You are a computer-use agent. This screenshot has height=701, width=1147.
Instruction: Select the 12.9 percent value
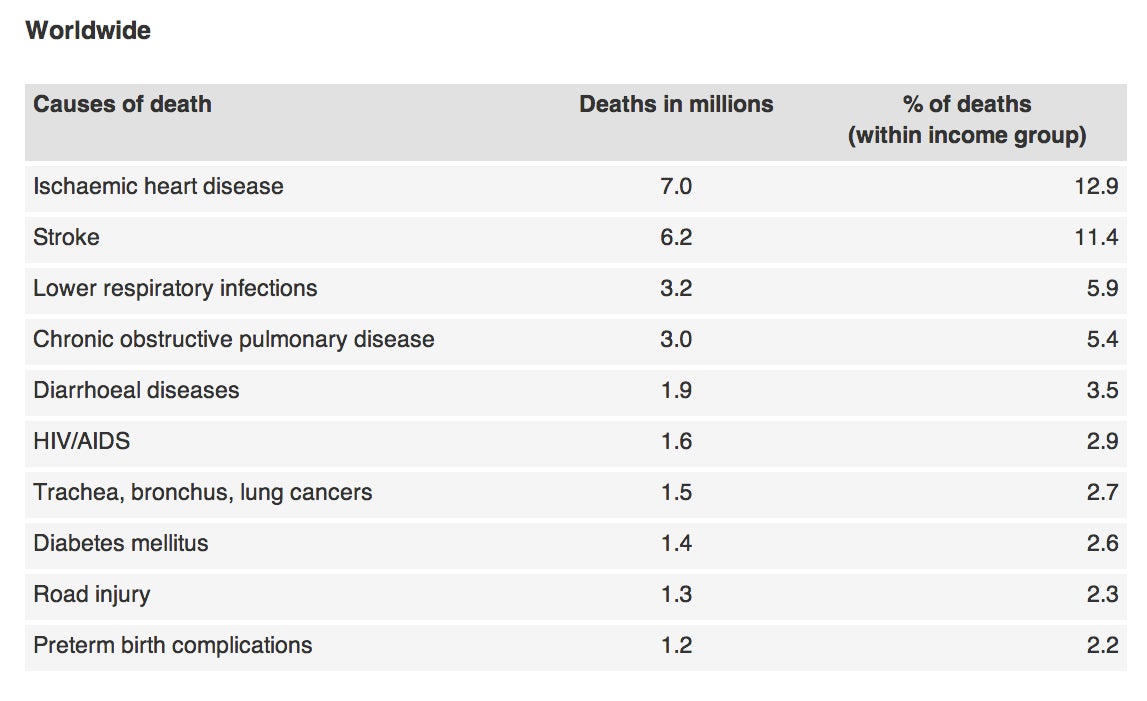click(1096, 187)
